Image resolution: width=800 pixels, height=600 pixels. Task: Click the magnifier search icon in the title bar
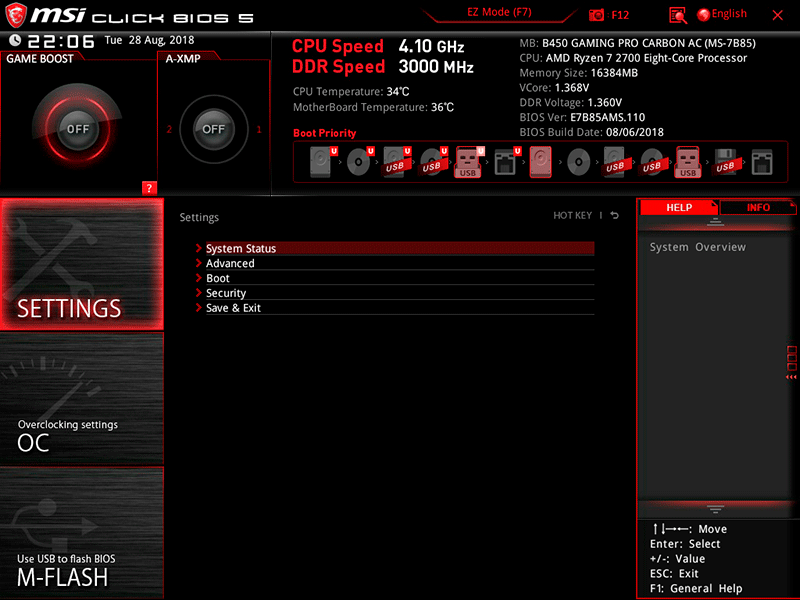[676, 14]
